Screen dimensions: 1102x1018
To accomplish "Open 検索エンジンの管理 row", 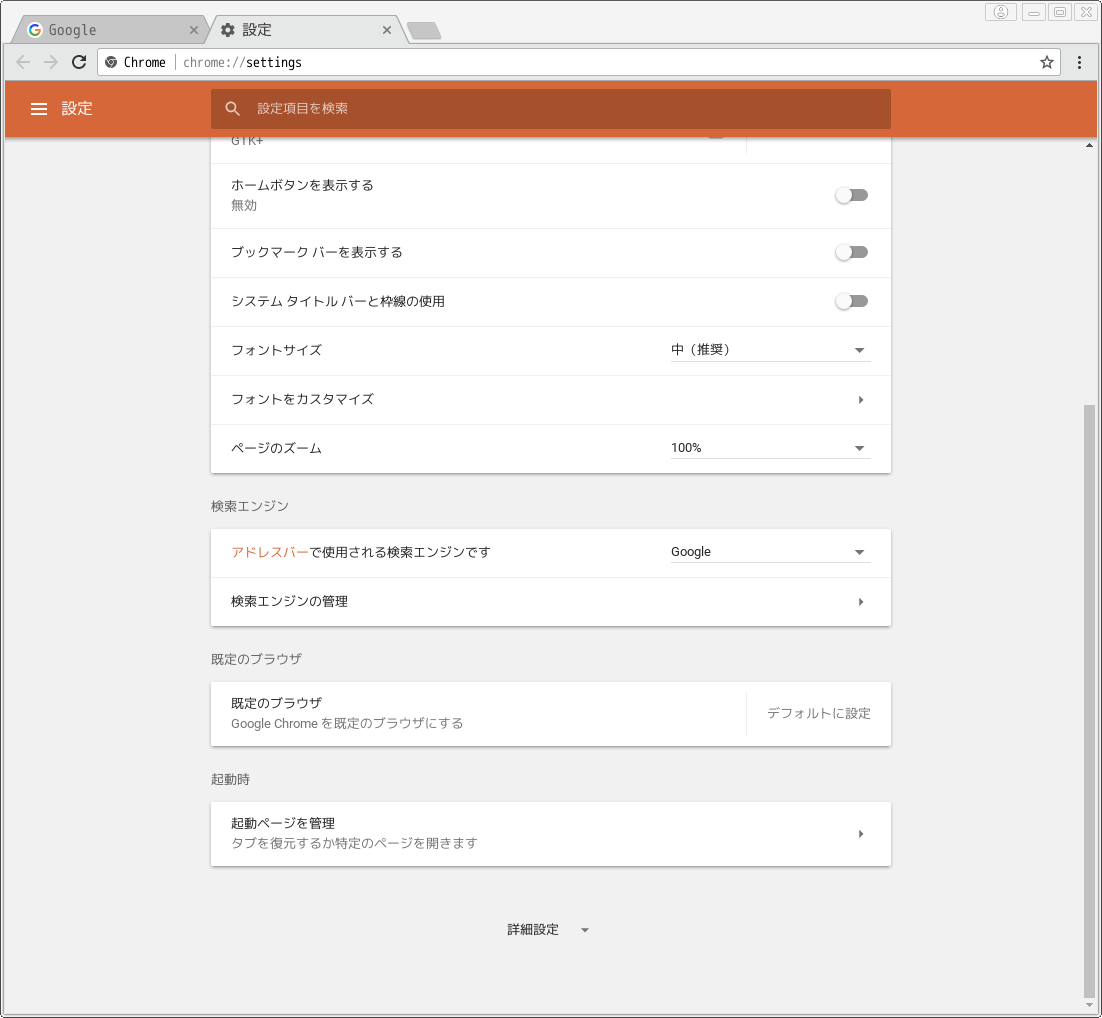I will [550, 602].
